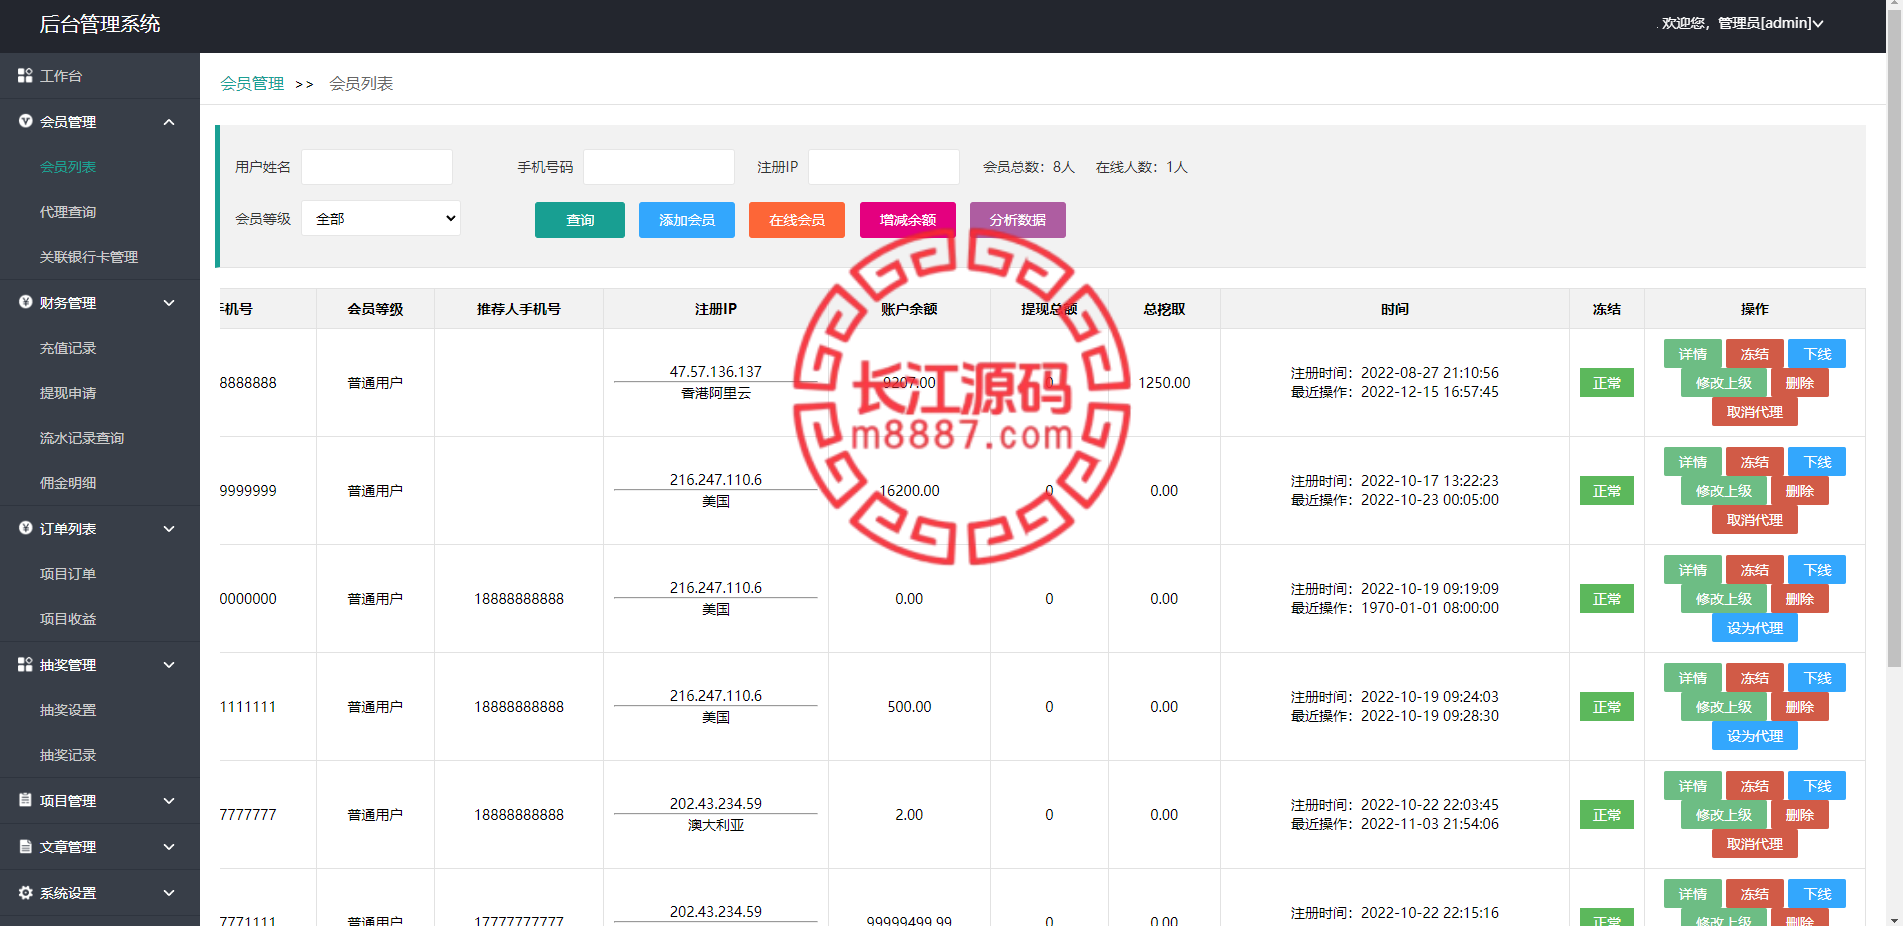Viewport: 1903px width, 926px height.
Task: Toggle the 抽奖管理 menu chevron
Action: (x=169, y=665)
